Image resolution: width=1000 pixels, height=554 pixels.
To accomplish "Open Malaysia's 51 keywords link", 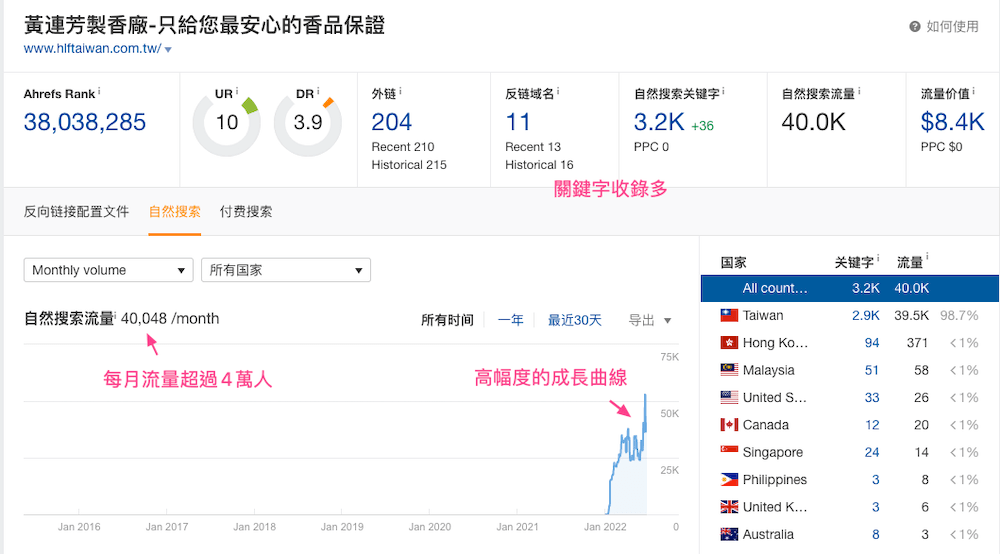I will coord(872,370).
